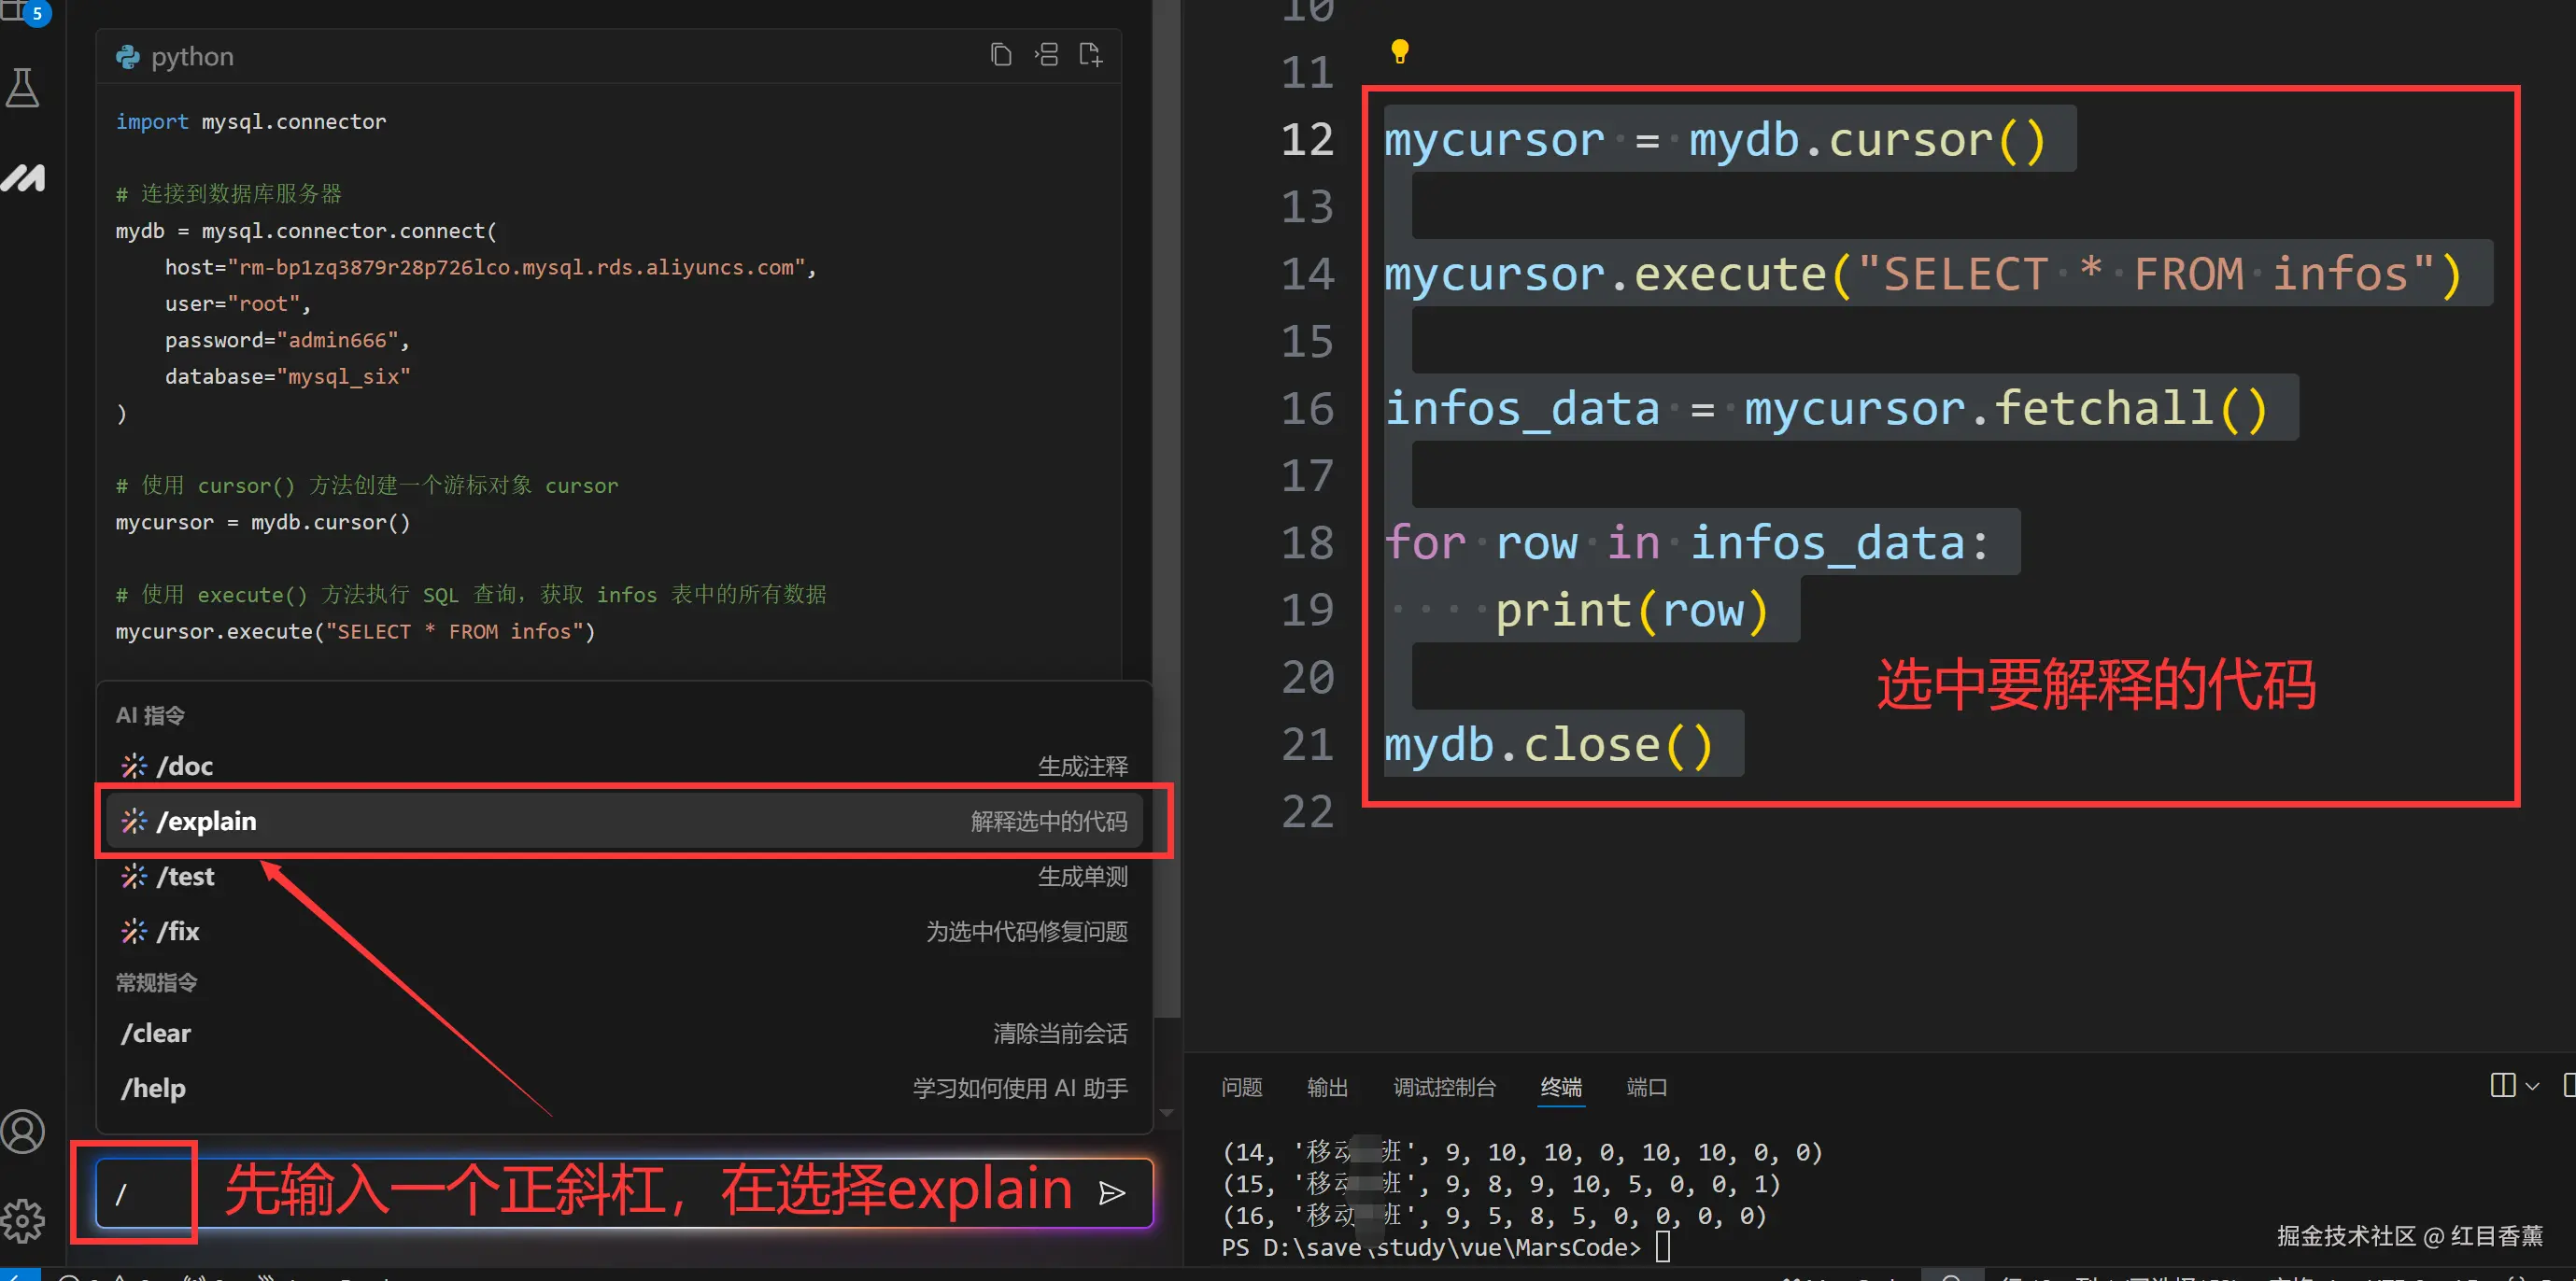Image resolution: width=2576 pixels, height=1281 pixels.
Task: Choose the /doc generate comments command
Action: (x=624, y=766)
